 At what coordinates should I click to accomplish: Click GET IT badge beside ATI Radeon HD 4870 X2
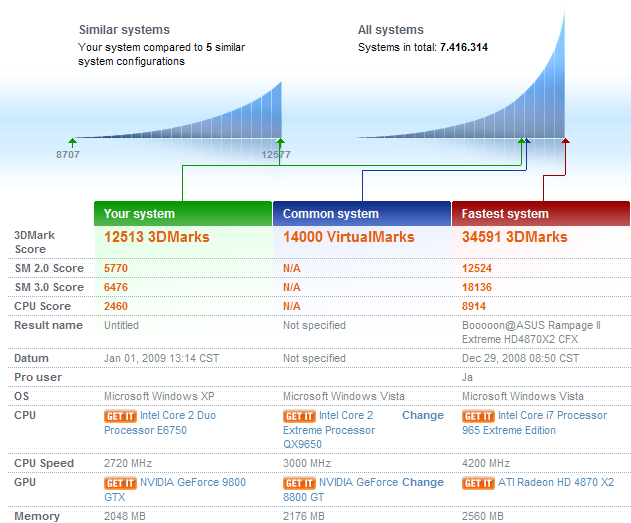[x=478, y=483]
